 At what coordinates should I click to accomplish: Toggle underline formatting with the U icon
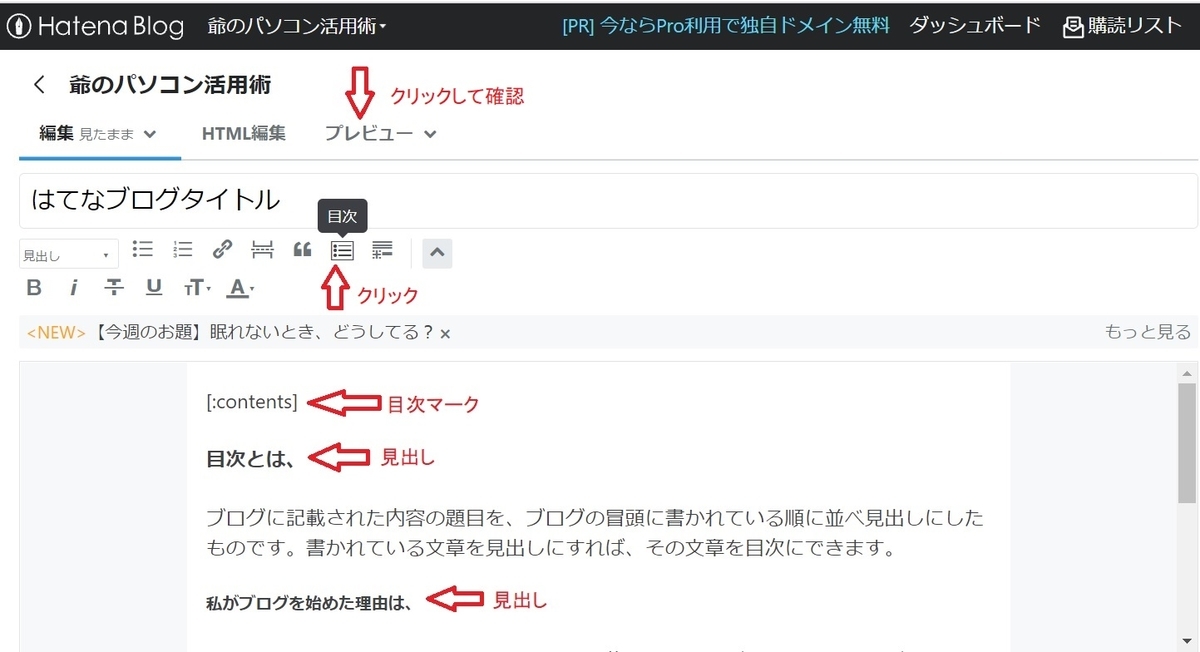[152, 287]
